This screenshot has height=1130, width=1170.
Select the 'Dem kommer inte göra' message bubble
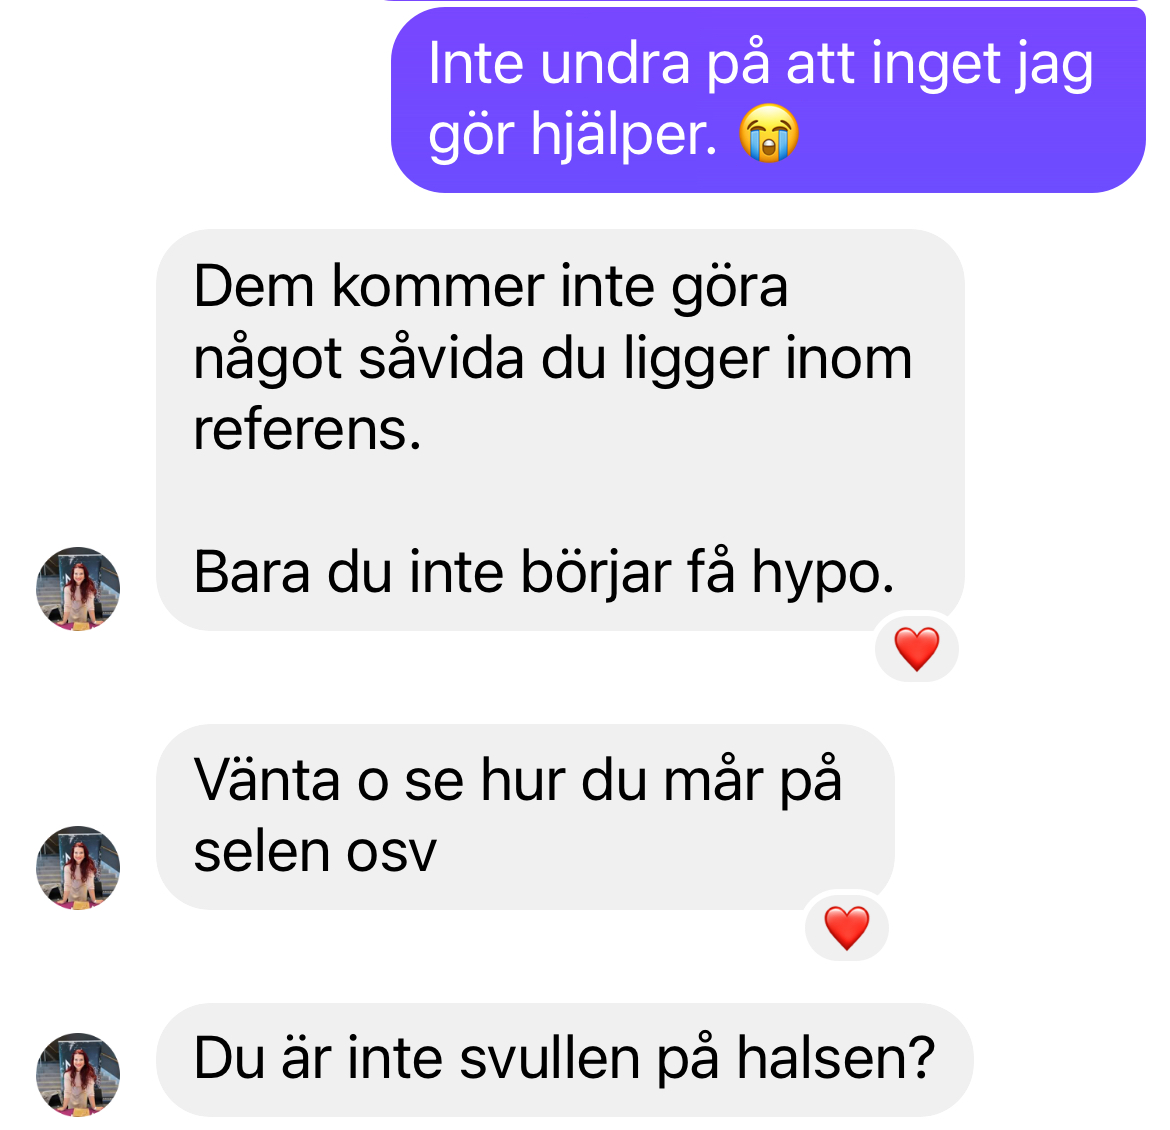(x=560, y=430)
